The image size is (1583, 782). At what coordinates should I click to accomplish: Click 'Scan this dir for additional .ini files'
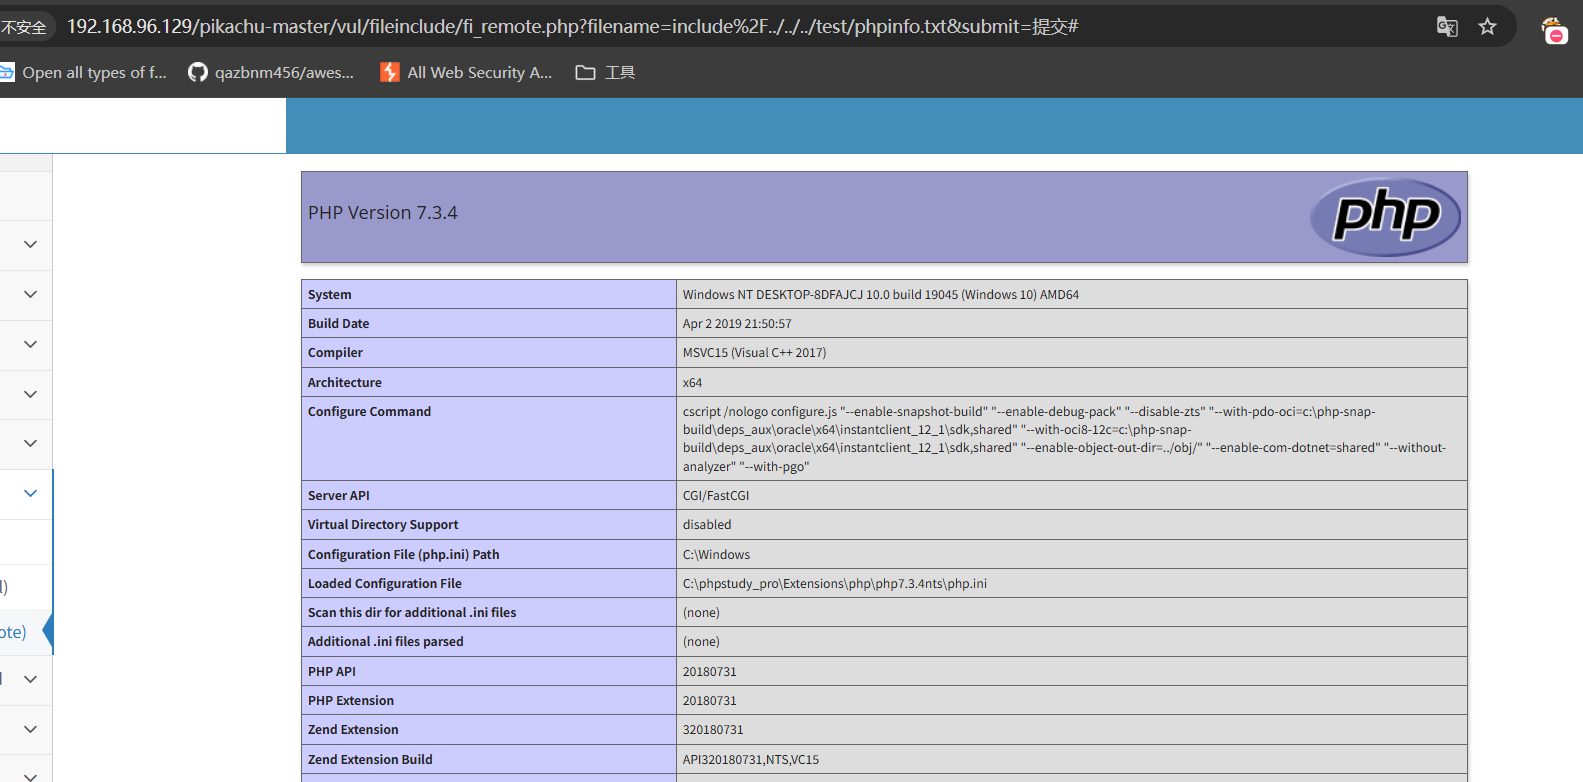click(x=412, y=613)
